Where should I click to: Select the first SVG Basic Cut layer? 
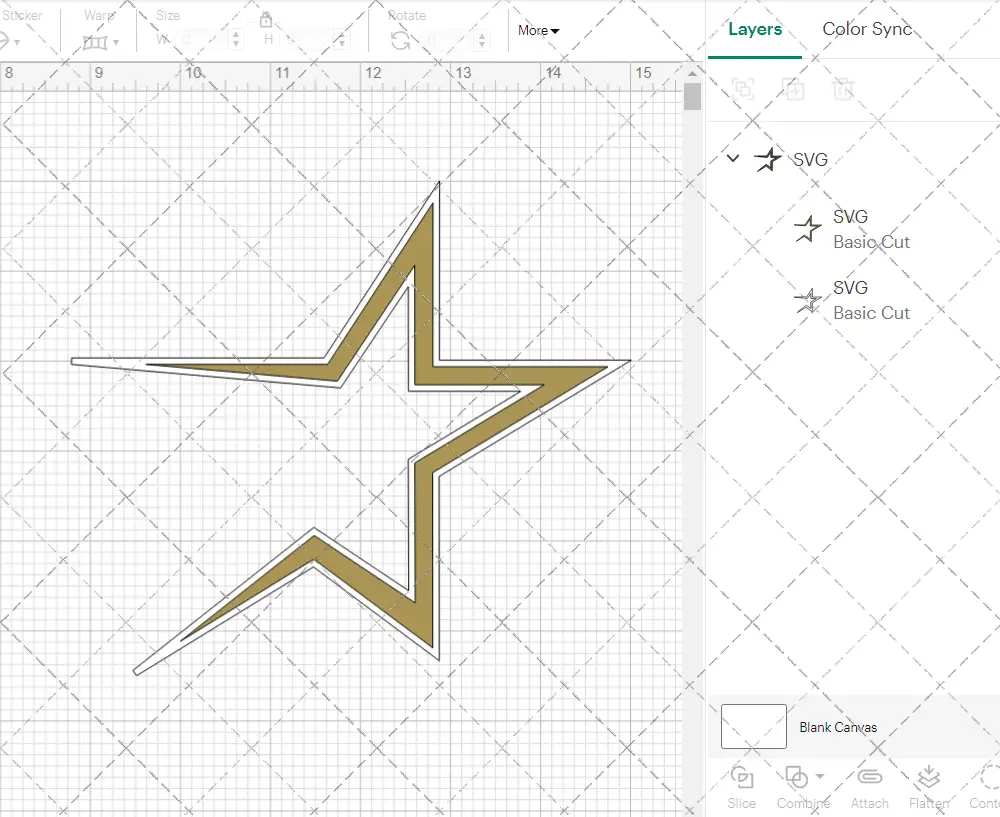(x=853, y=229)
